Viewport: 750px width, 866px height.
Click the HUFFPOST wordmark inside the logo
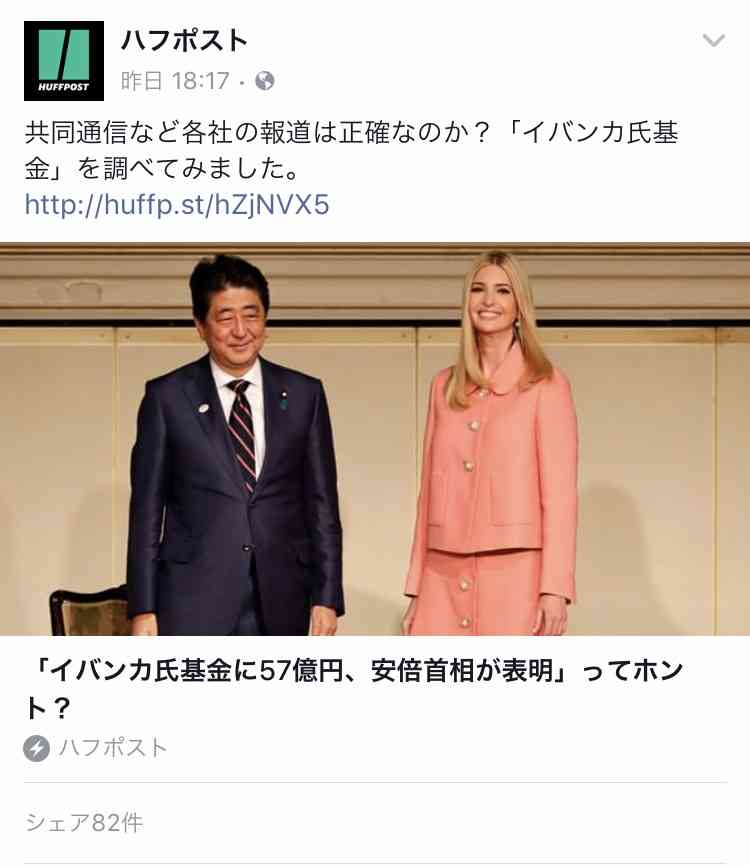tap(64, 87)
